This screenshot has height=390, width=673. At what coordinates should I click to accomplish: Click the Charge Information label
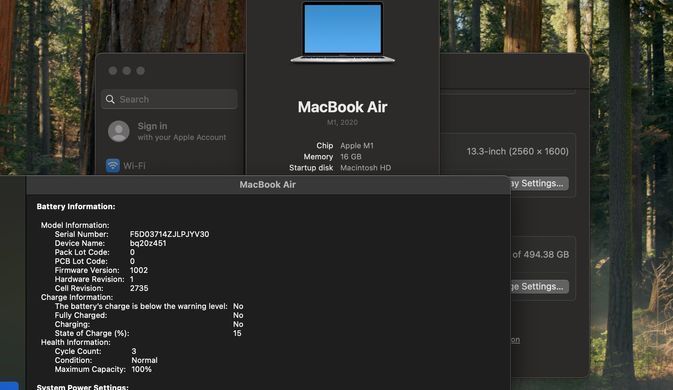pyautogui.click(x=77, y=297)
